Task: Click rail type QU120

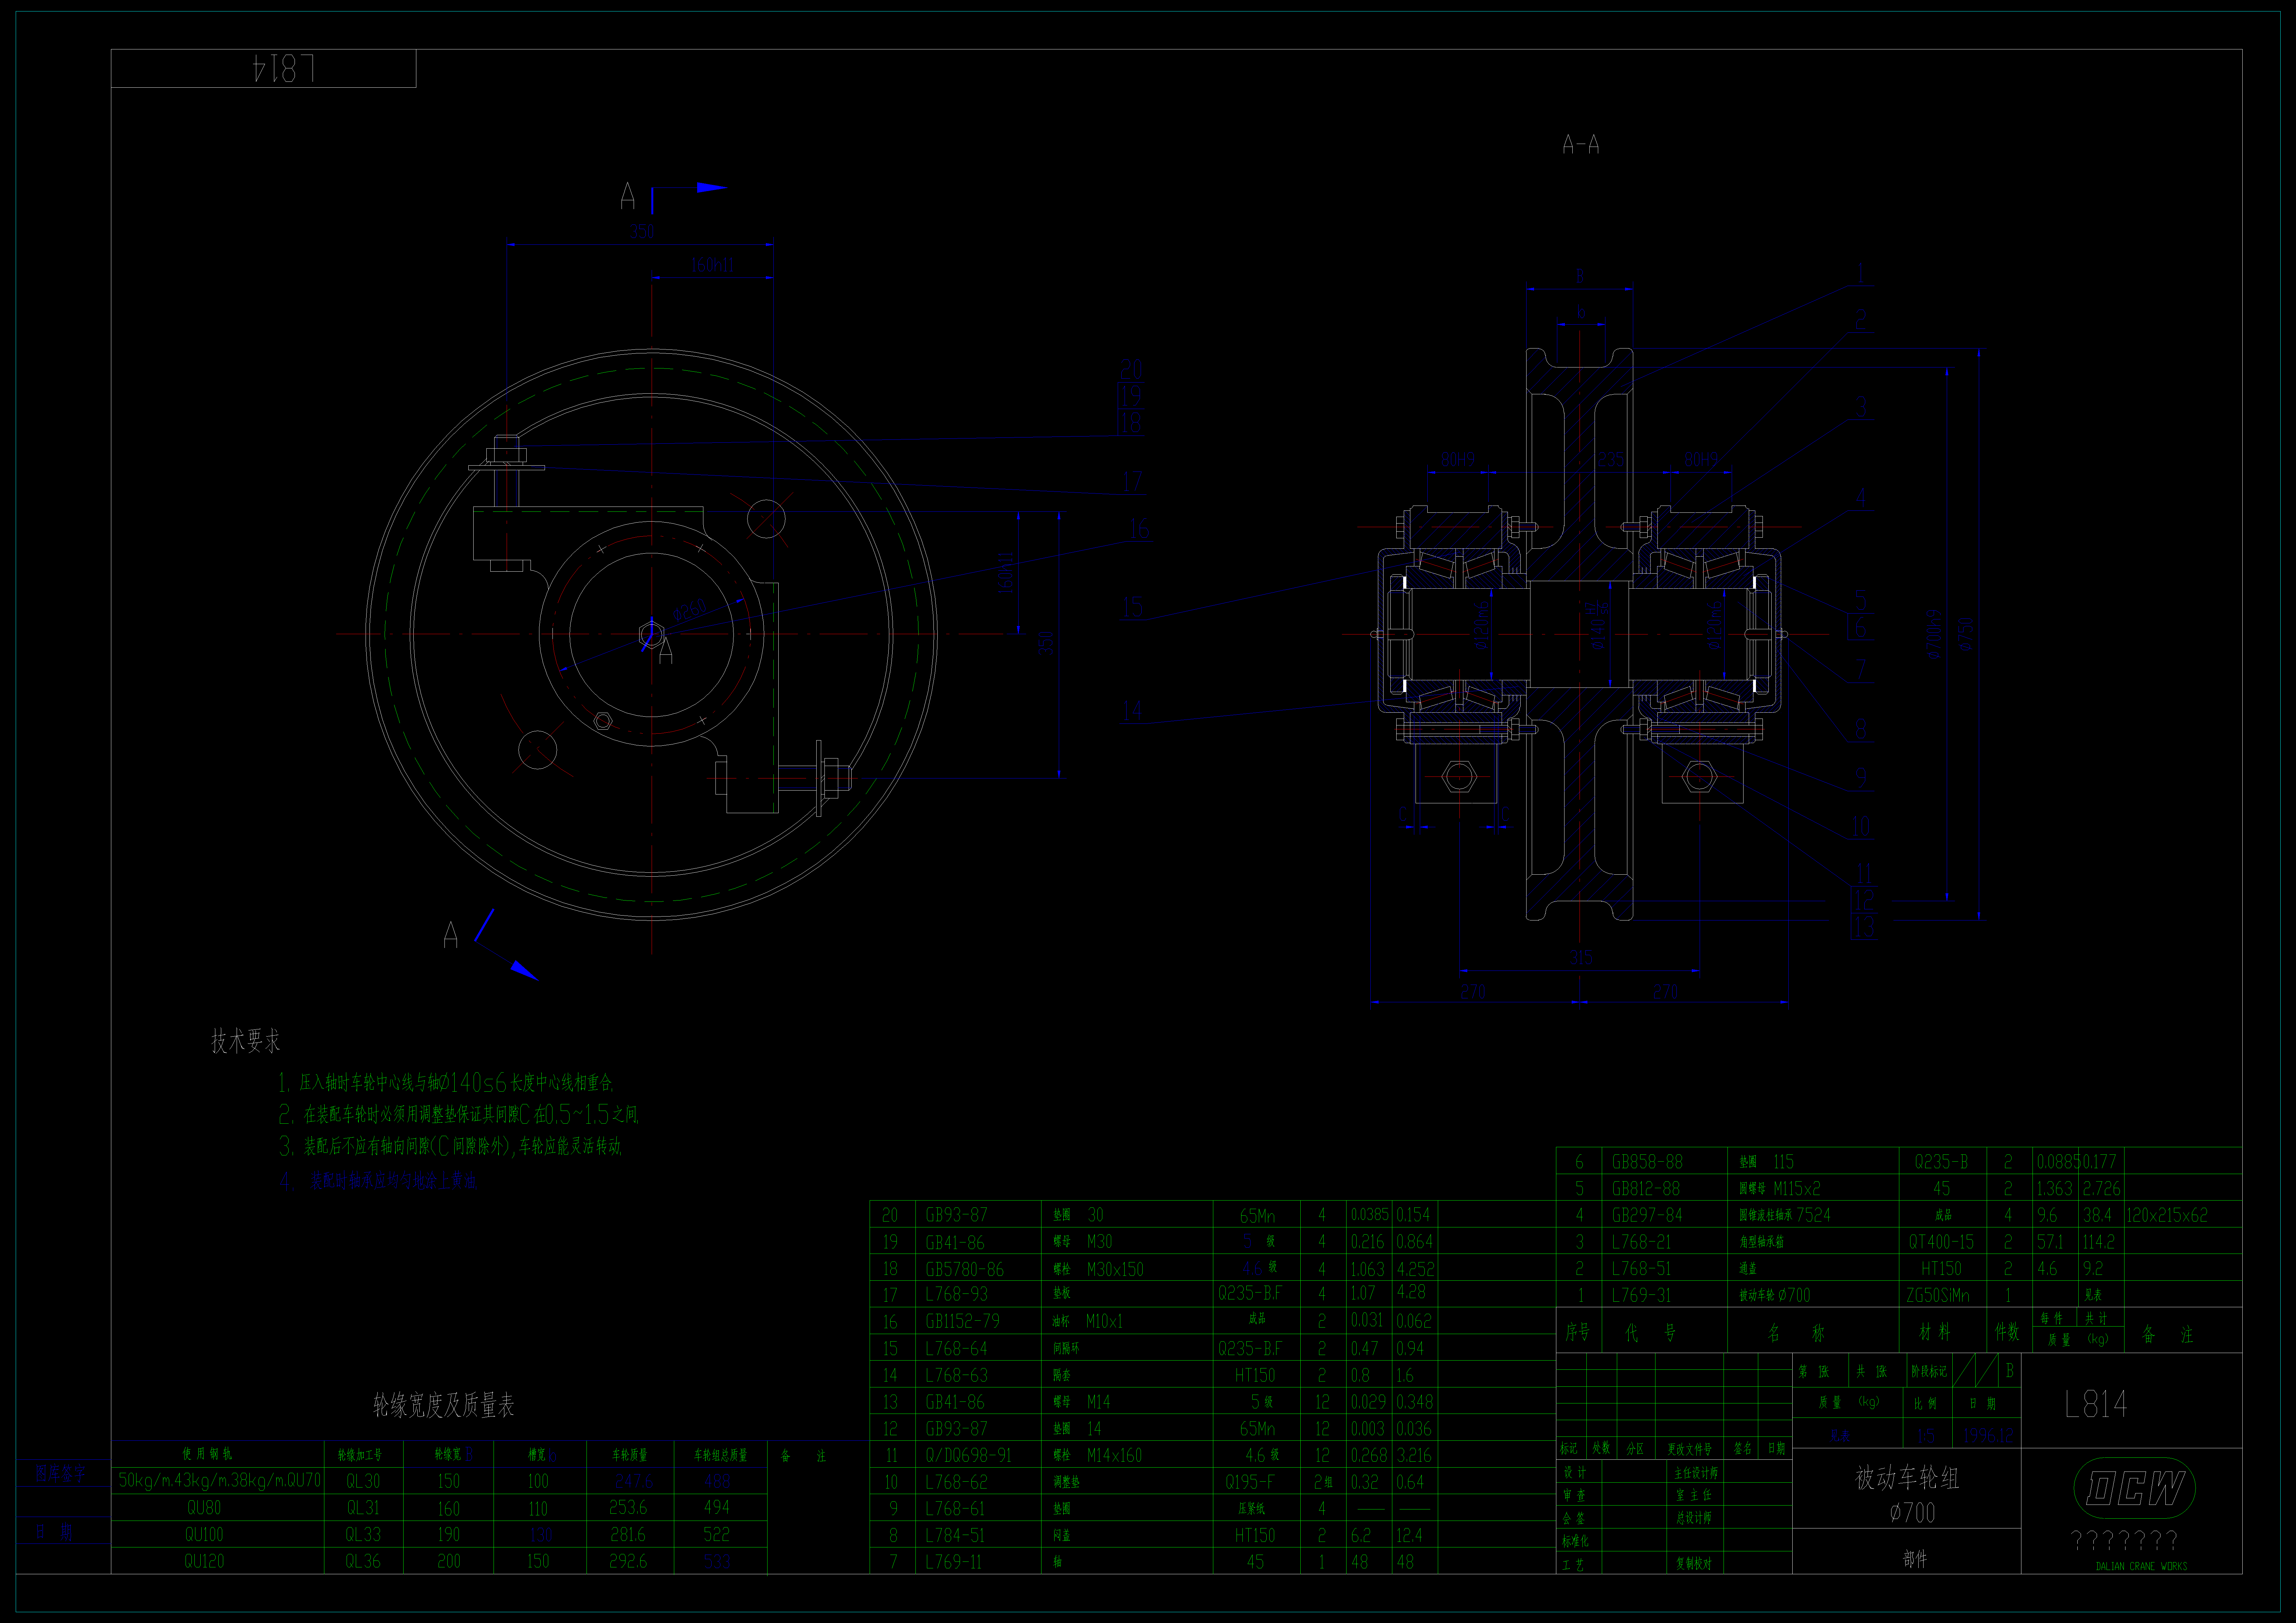Action: pyautogui.click(x=204, y=1561)
